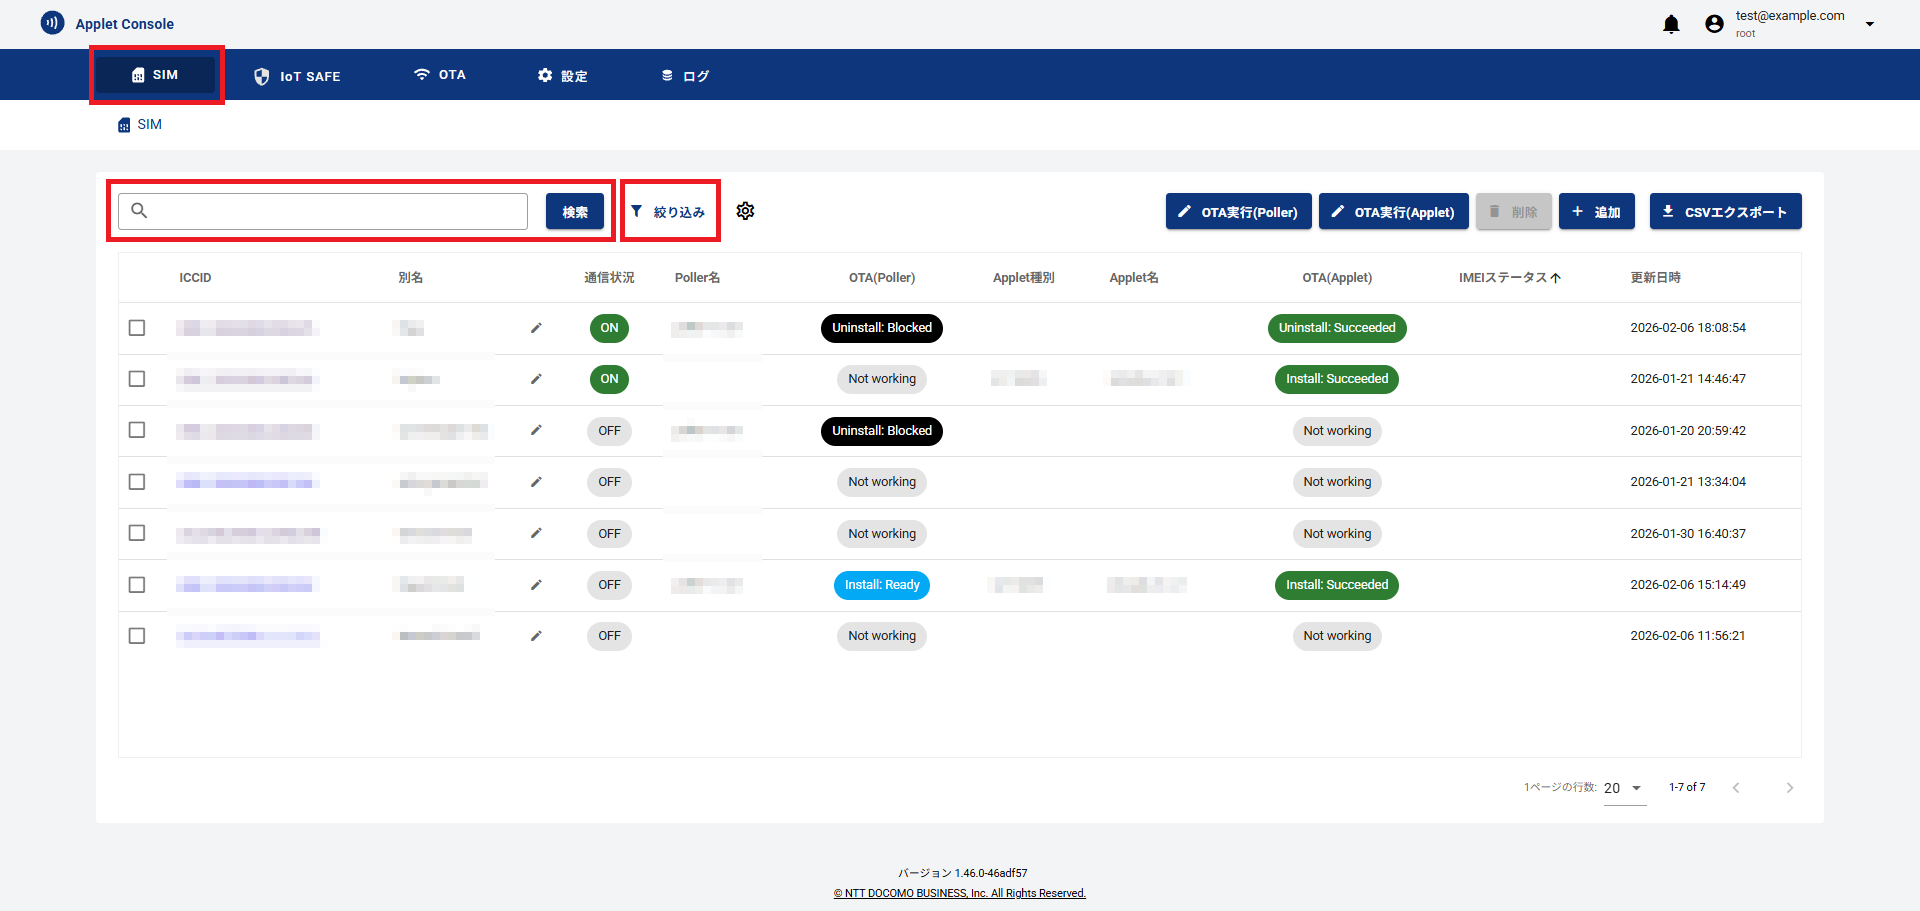Check the row updated 2026-02-06 11:56:21
Image resolution: width=1920 pixels, height=911 pixels.
(137, 636)
